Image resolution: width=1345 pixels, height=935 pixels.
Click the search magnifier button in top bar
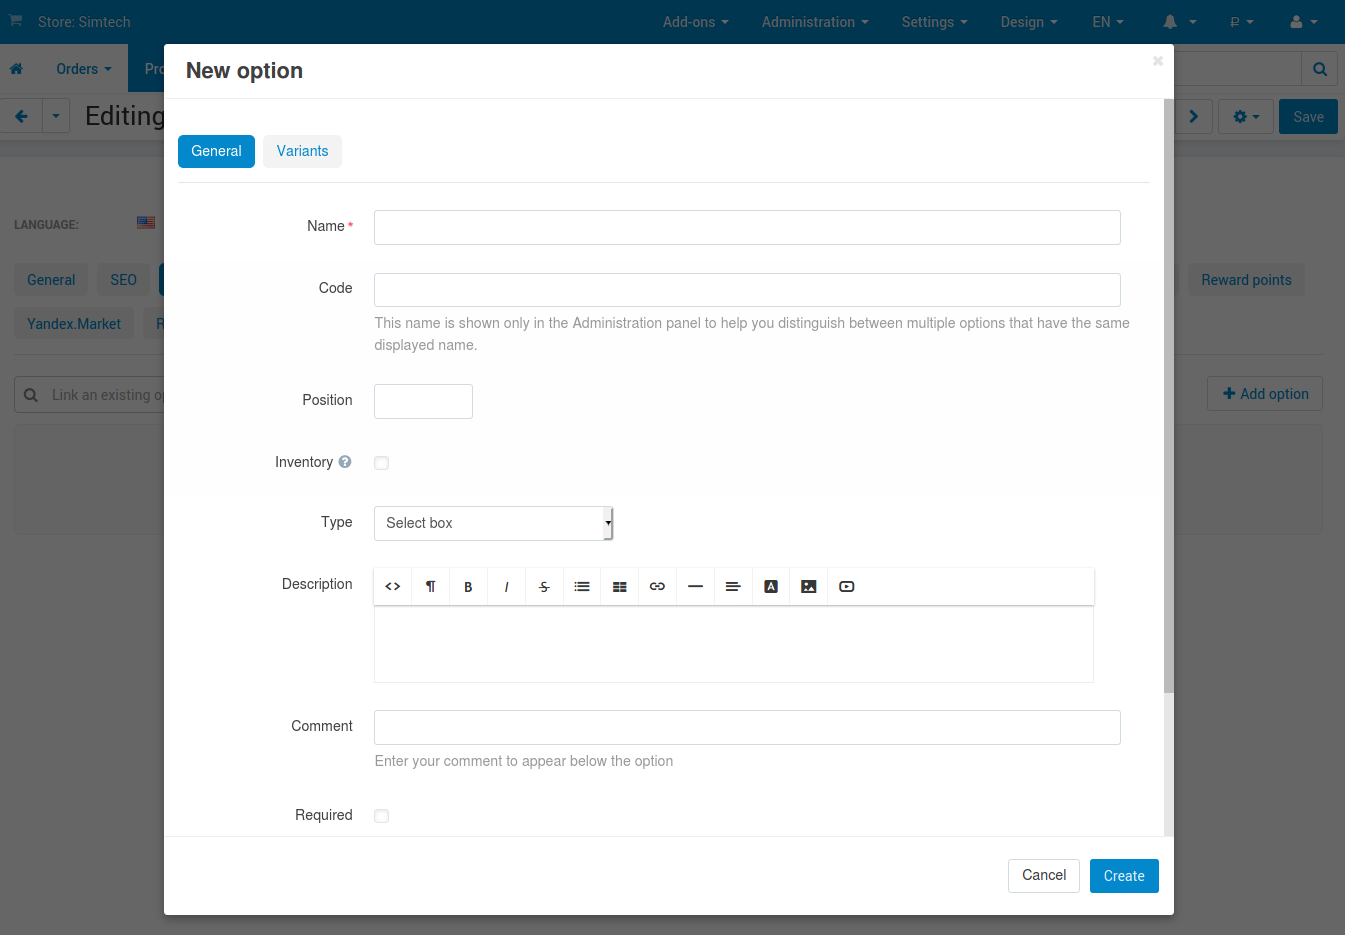coord(1320,69)
